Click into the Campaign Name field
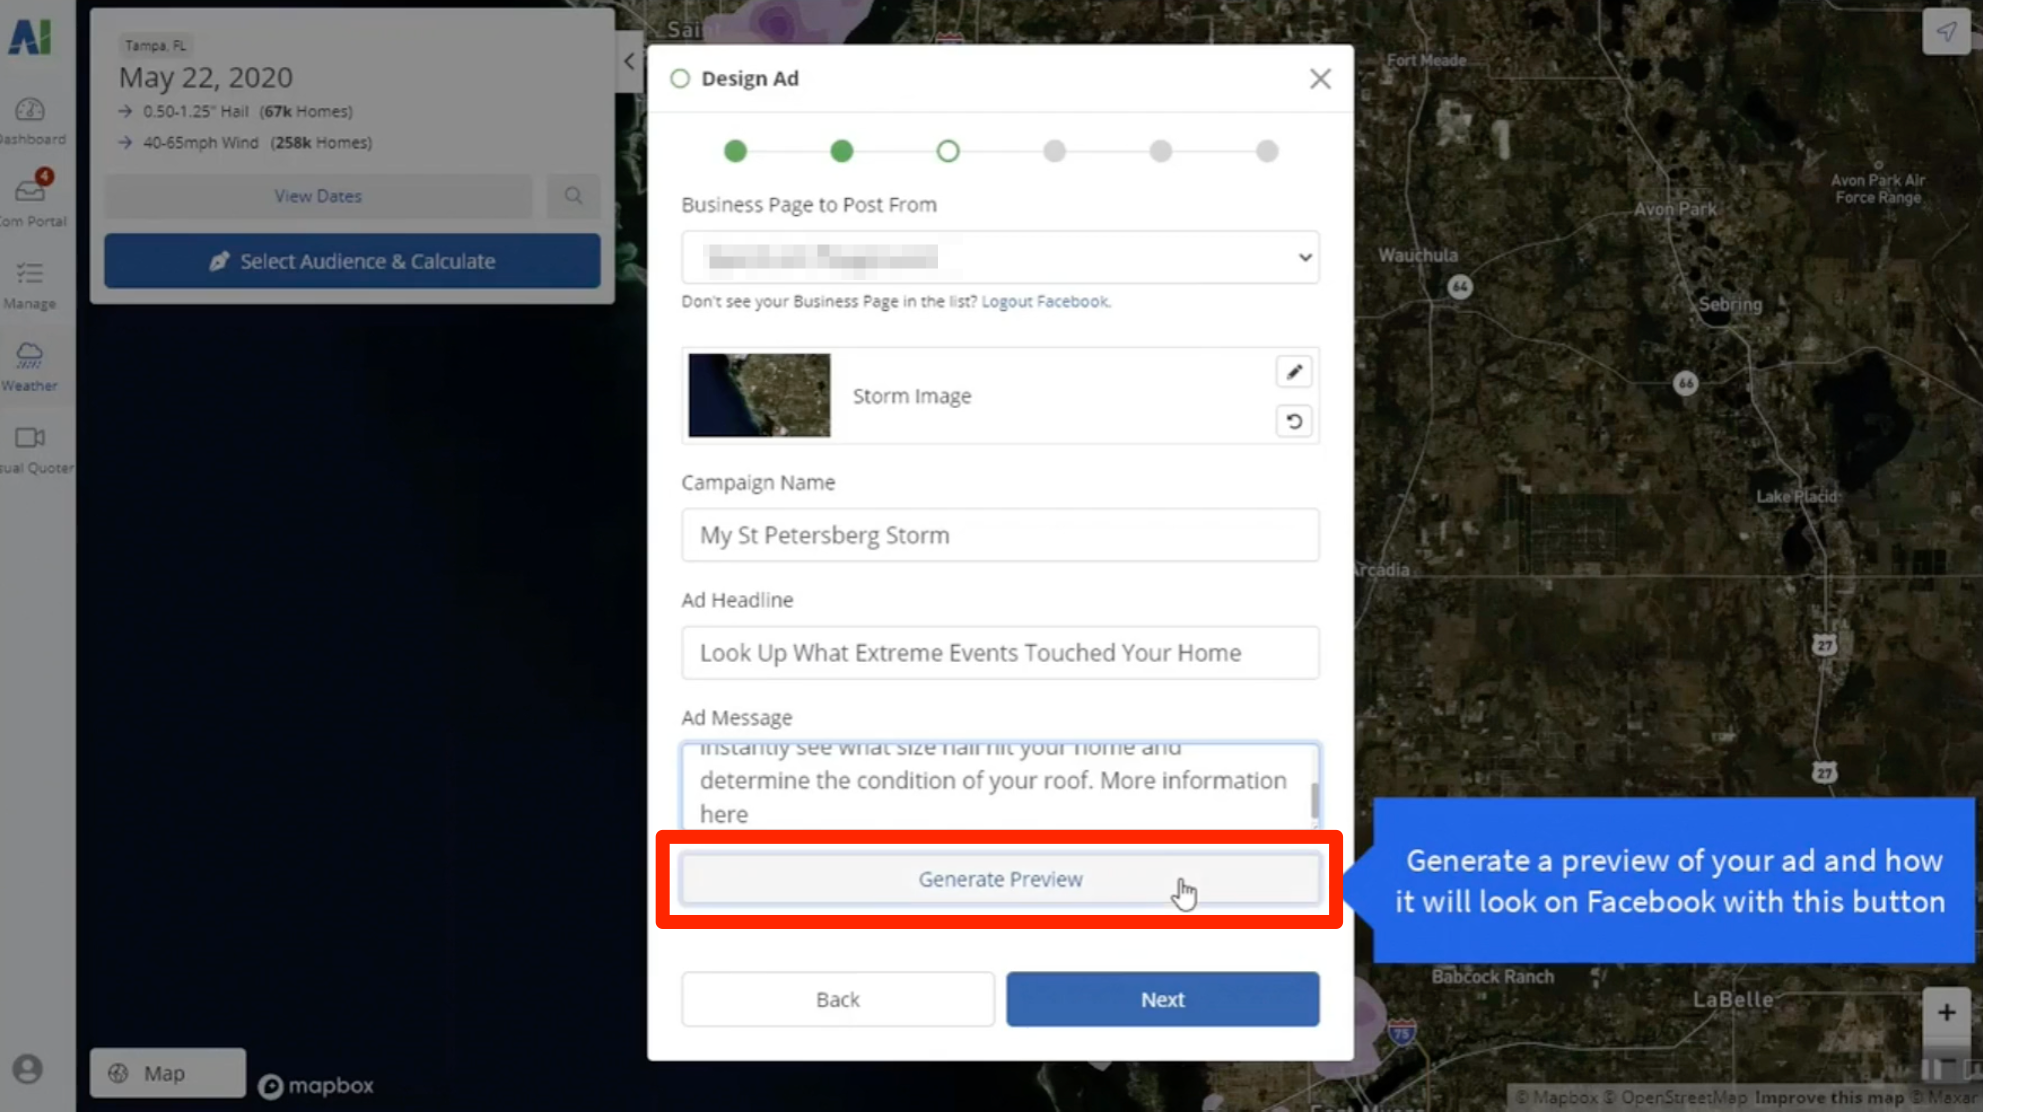Image resolution: width=2024 pixels, height=1116 pixels. (x=1000, y=536)
